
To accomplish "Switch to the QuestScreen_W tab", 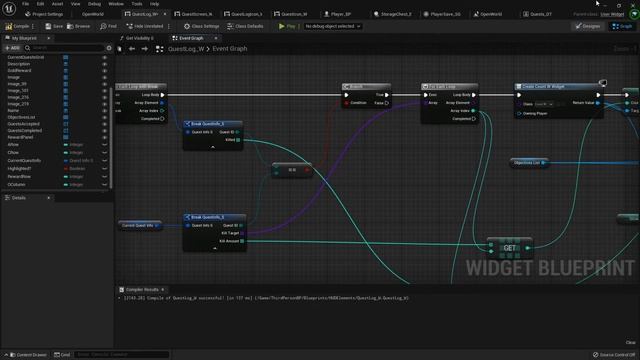I will point(193,14).
